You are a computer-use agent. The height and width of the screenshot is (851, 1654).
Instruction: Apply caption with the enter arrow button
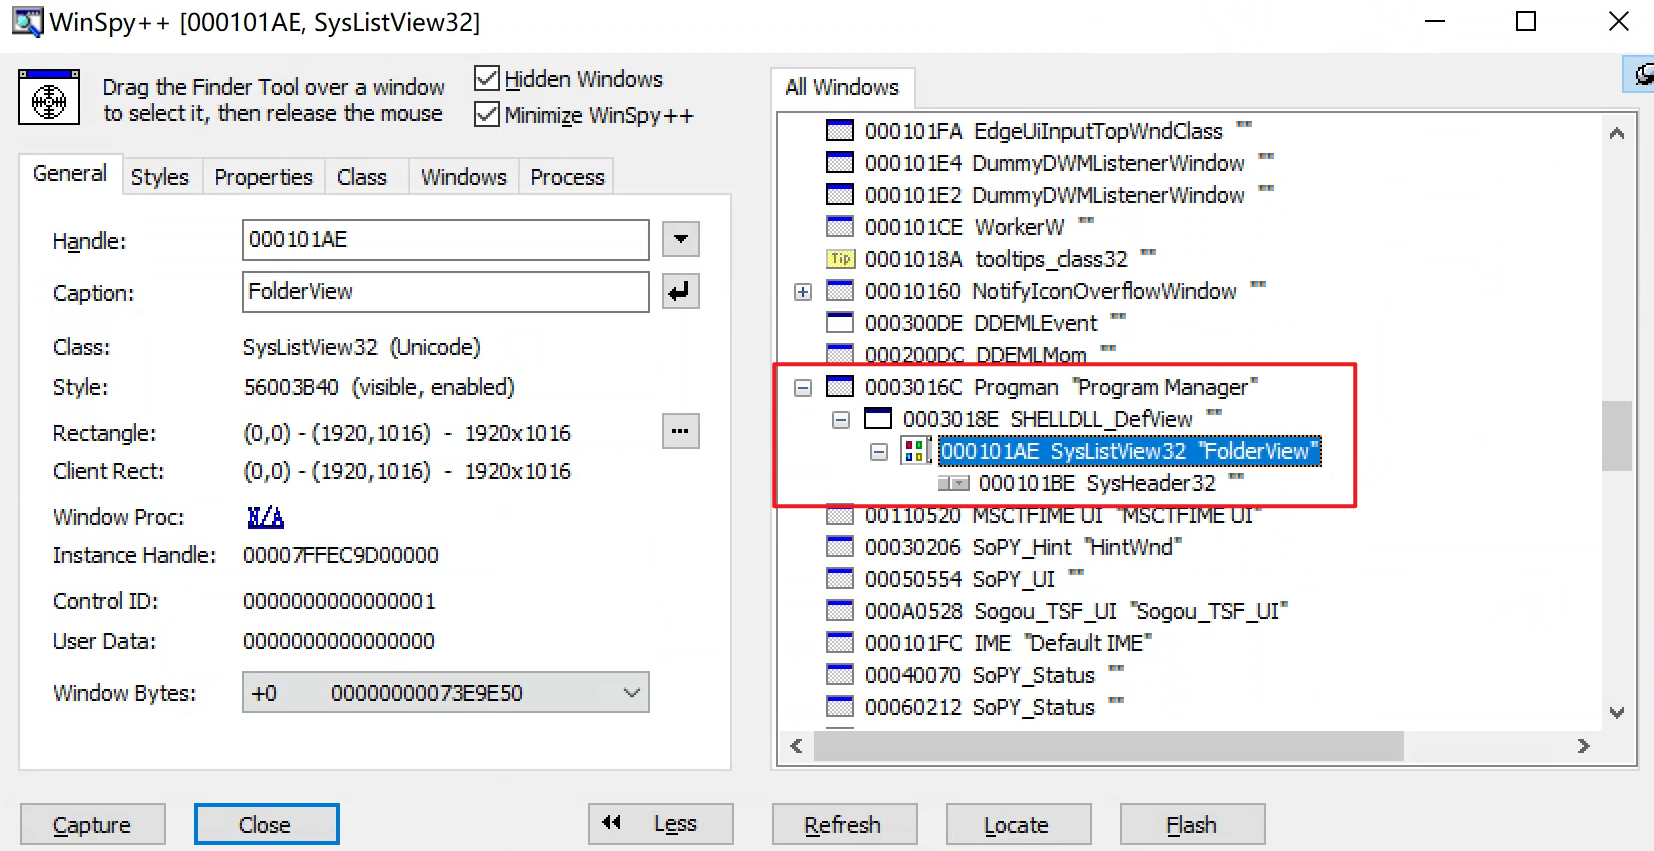(680, 292)
